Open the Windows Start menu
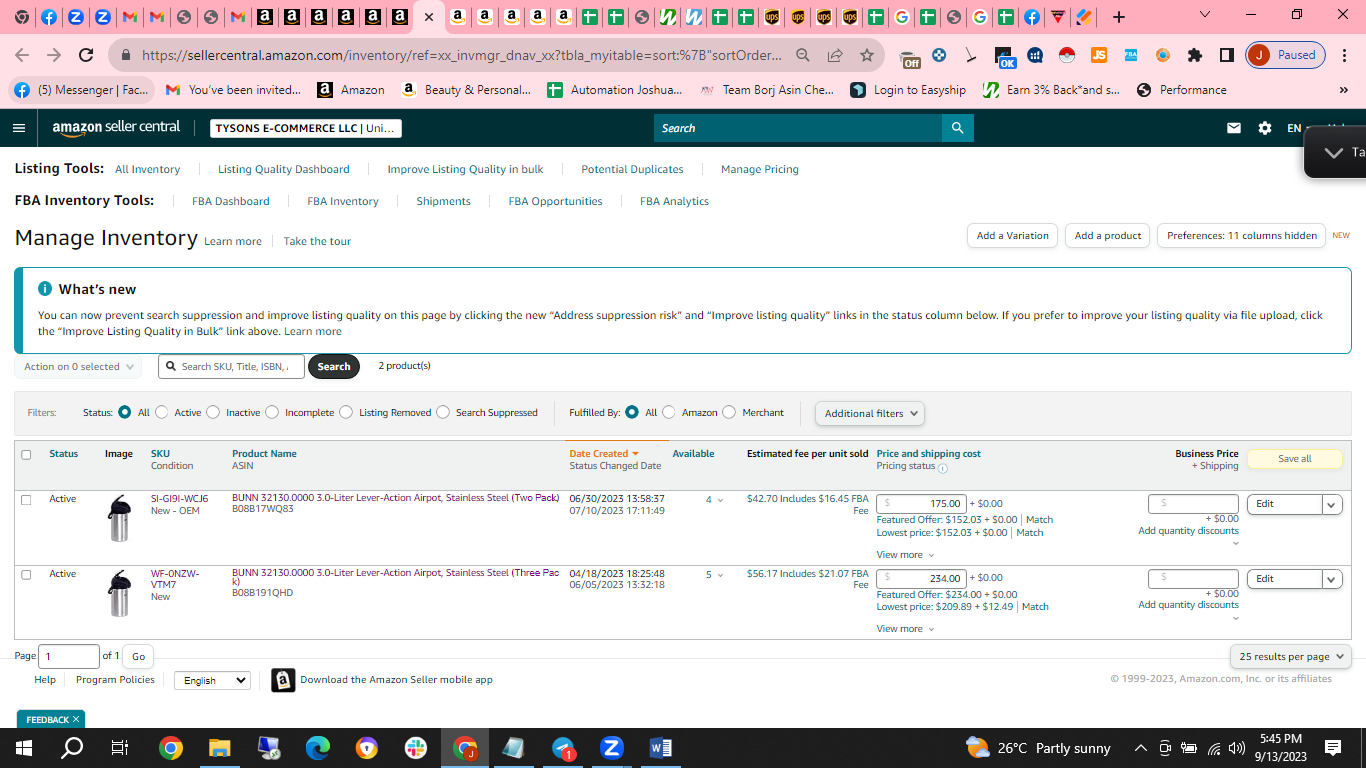This screenshot has height=768, width=1366. tap(24, 748)
